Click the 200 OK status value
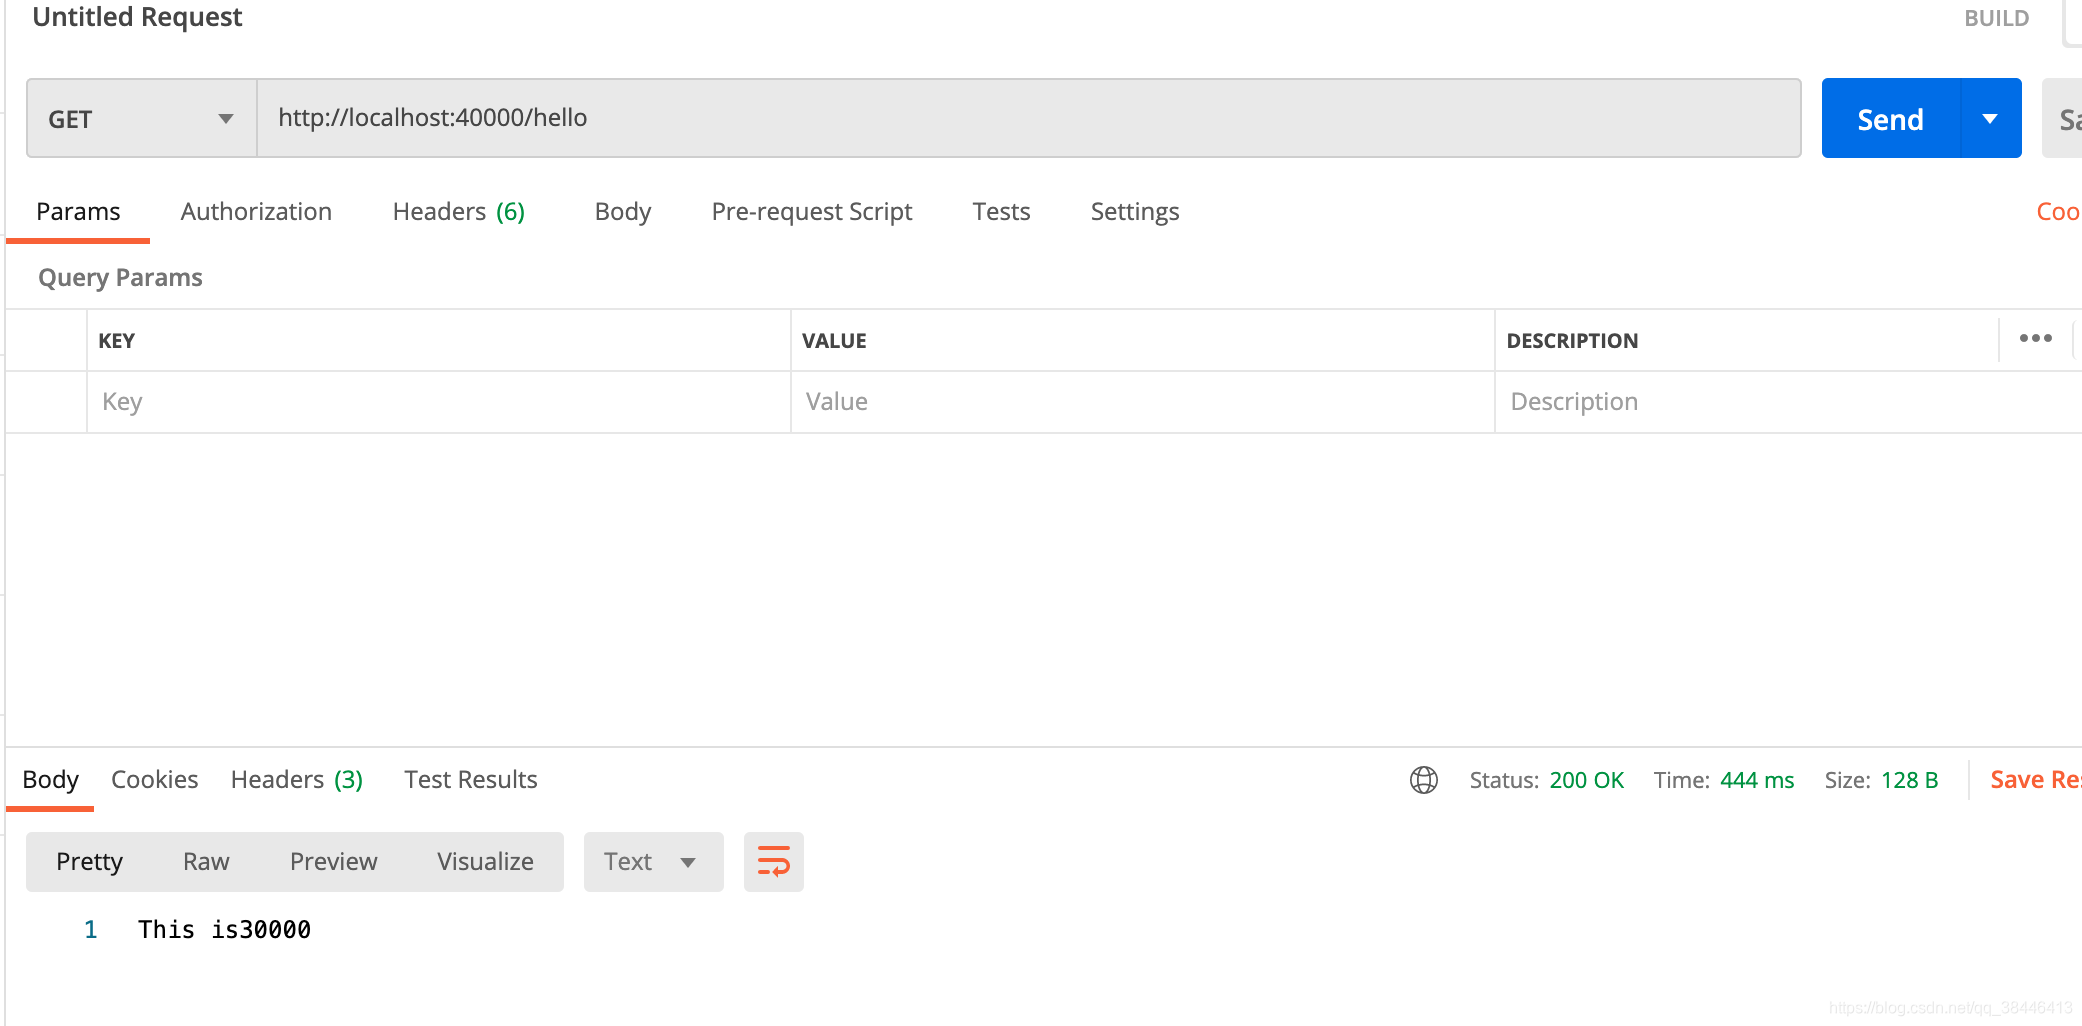 coord(1587,780)
